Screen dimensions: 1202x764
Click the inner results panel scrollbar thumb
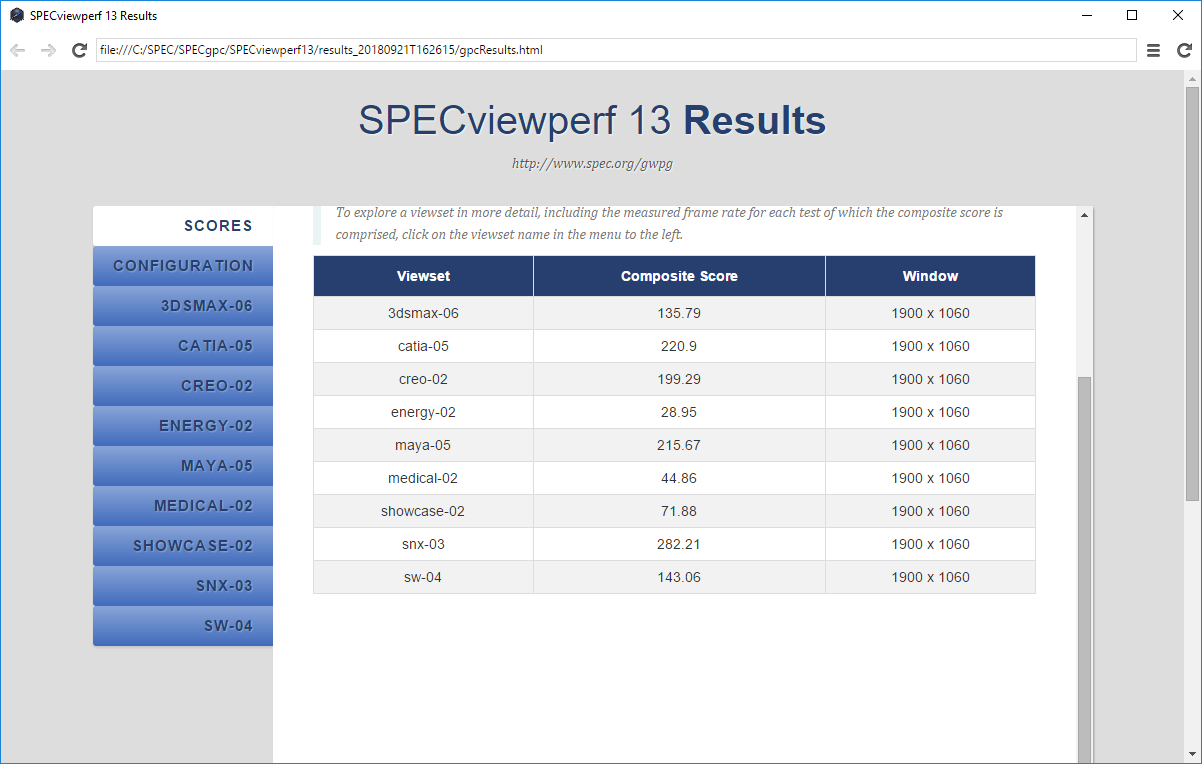1085,570
